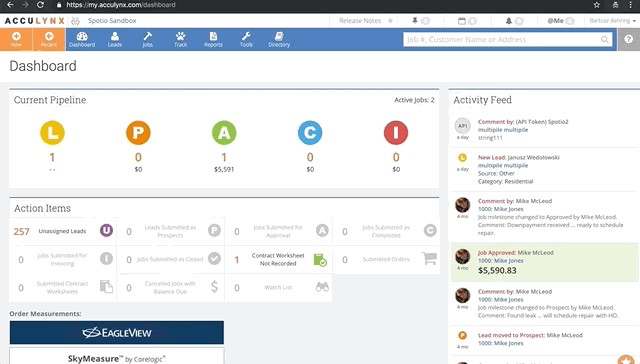
Task: Open notifications bell icon
Action: (509, 21)
